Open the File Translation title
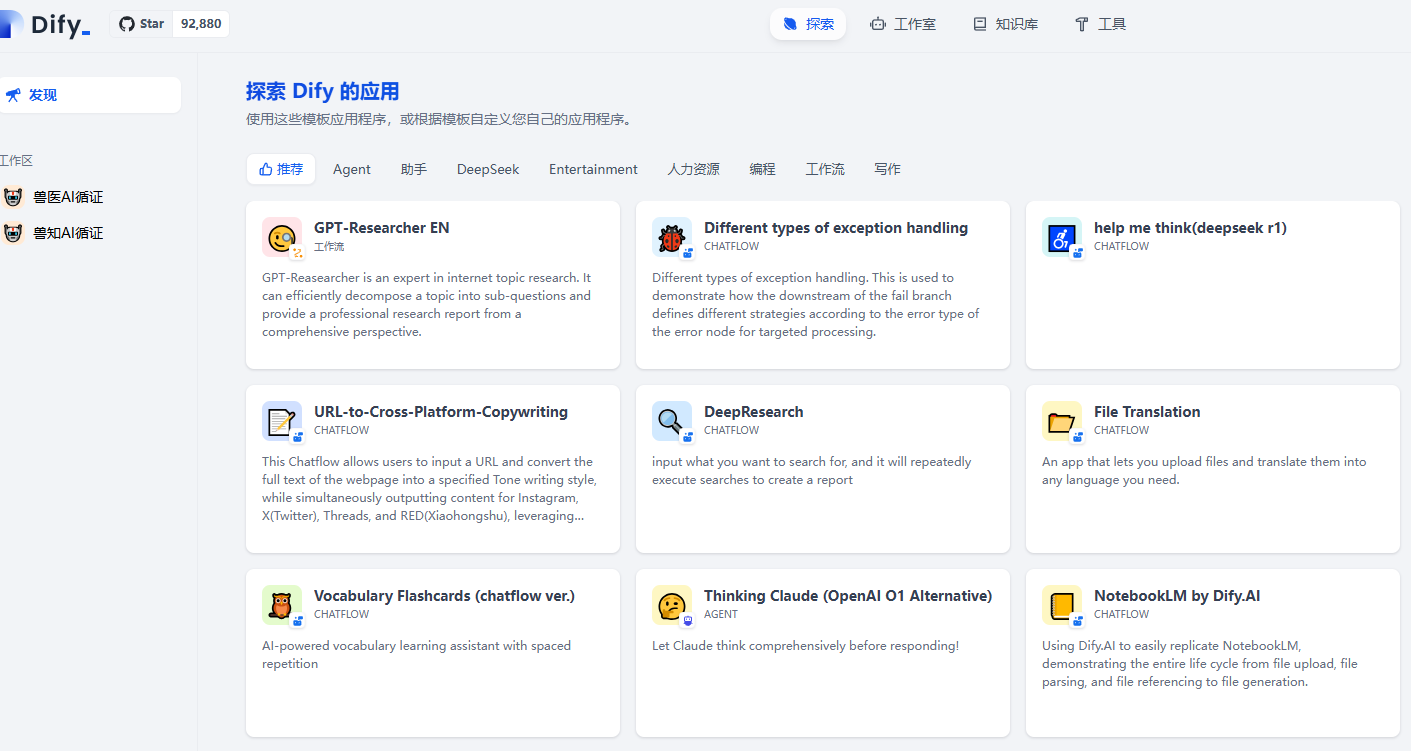Image resolution: width=1411 pixels, height=751 pixels. click(1147, 412)
